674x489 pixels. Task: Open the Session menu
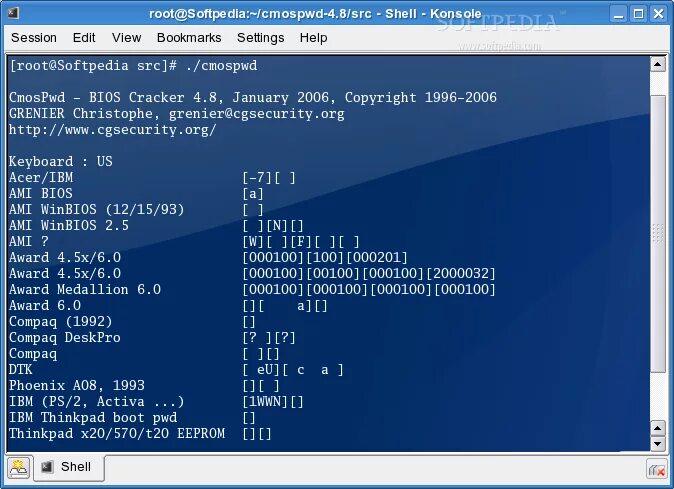click(34, 38)
